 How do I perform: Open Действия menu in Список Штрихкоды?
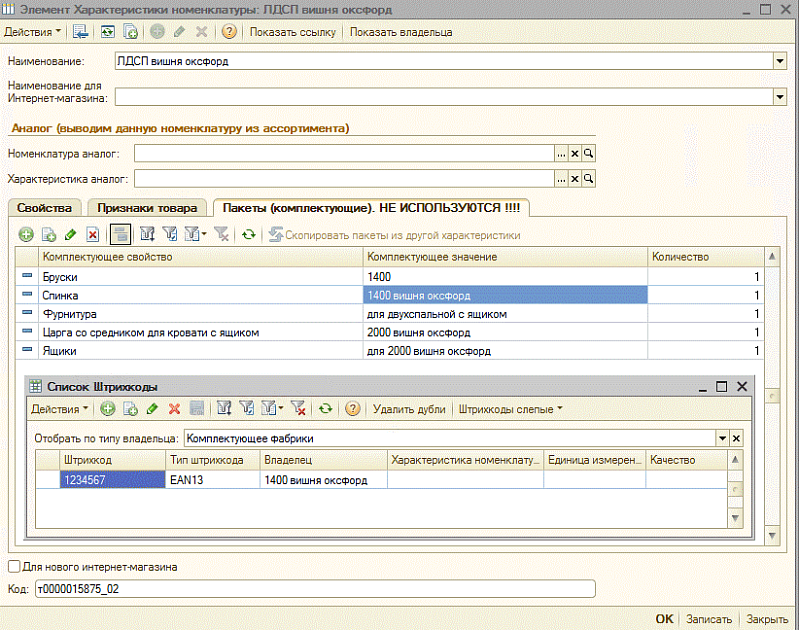tap(59, 409)
